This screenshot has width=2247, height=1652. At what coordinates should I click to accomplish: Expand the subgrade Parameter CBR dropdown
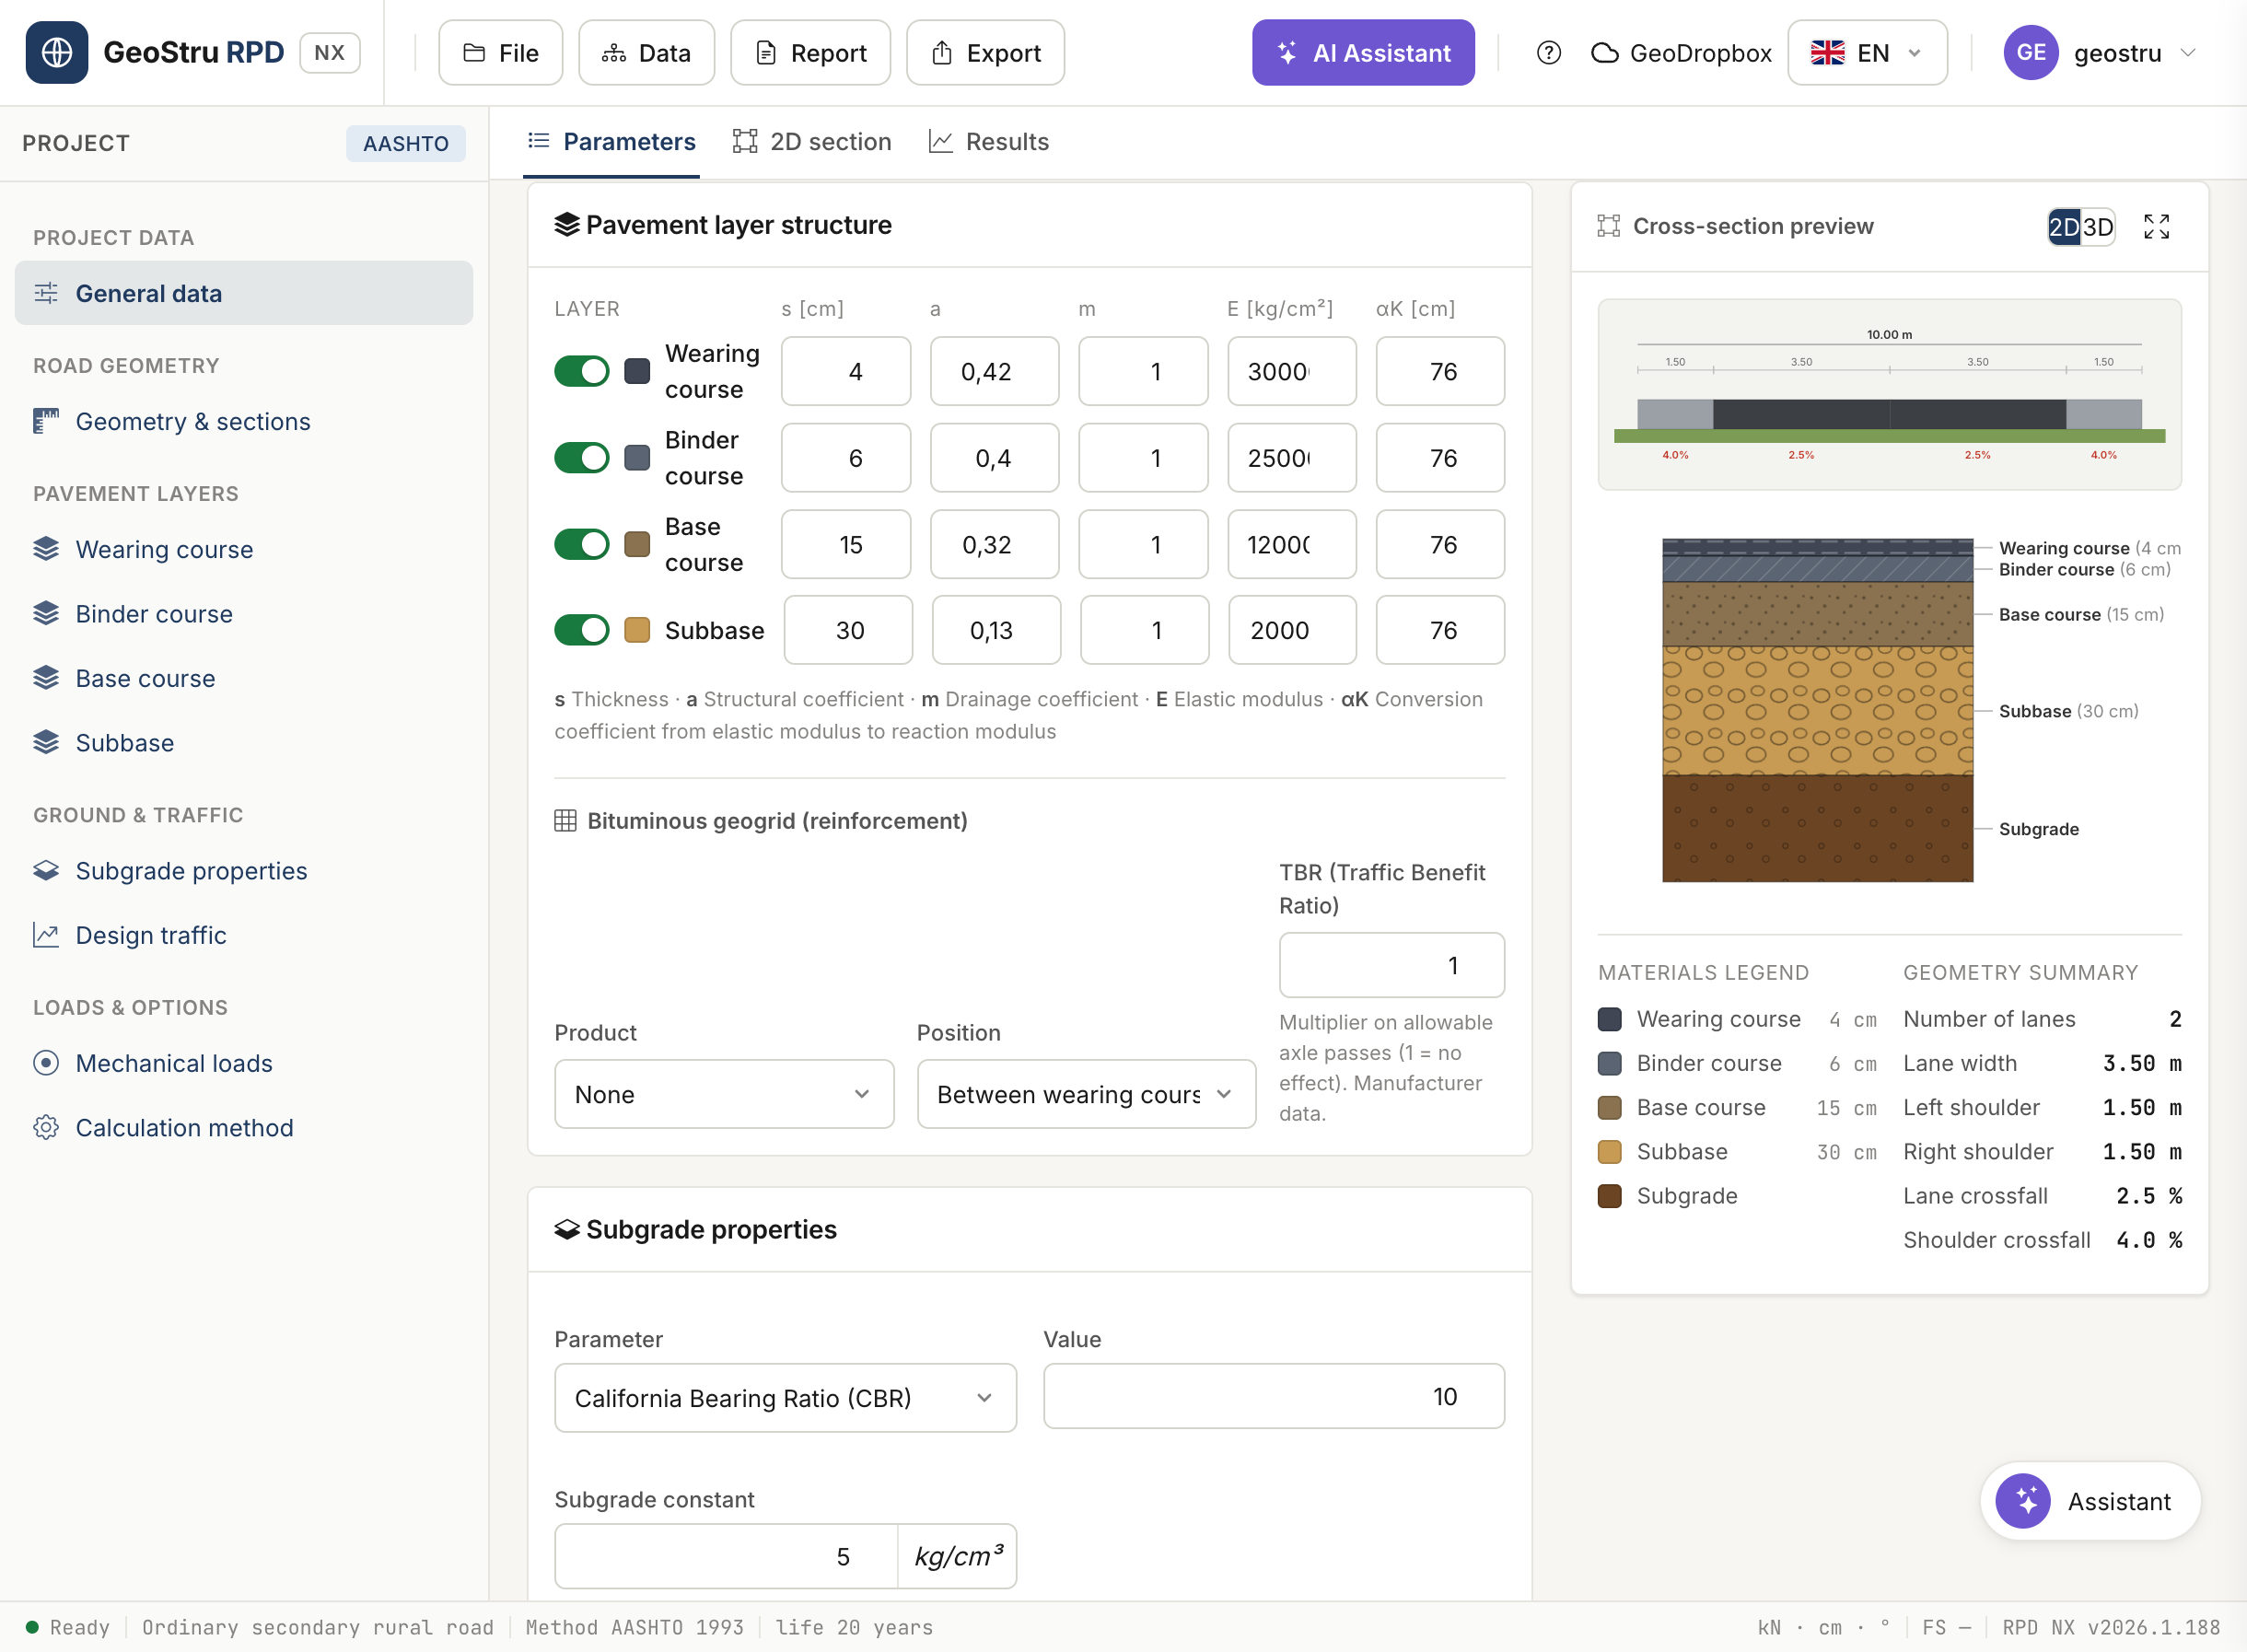785,1398
